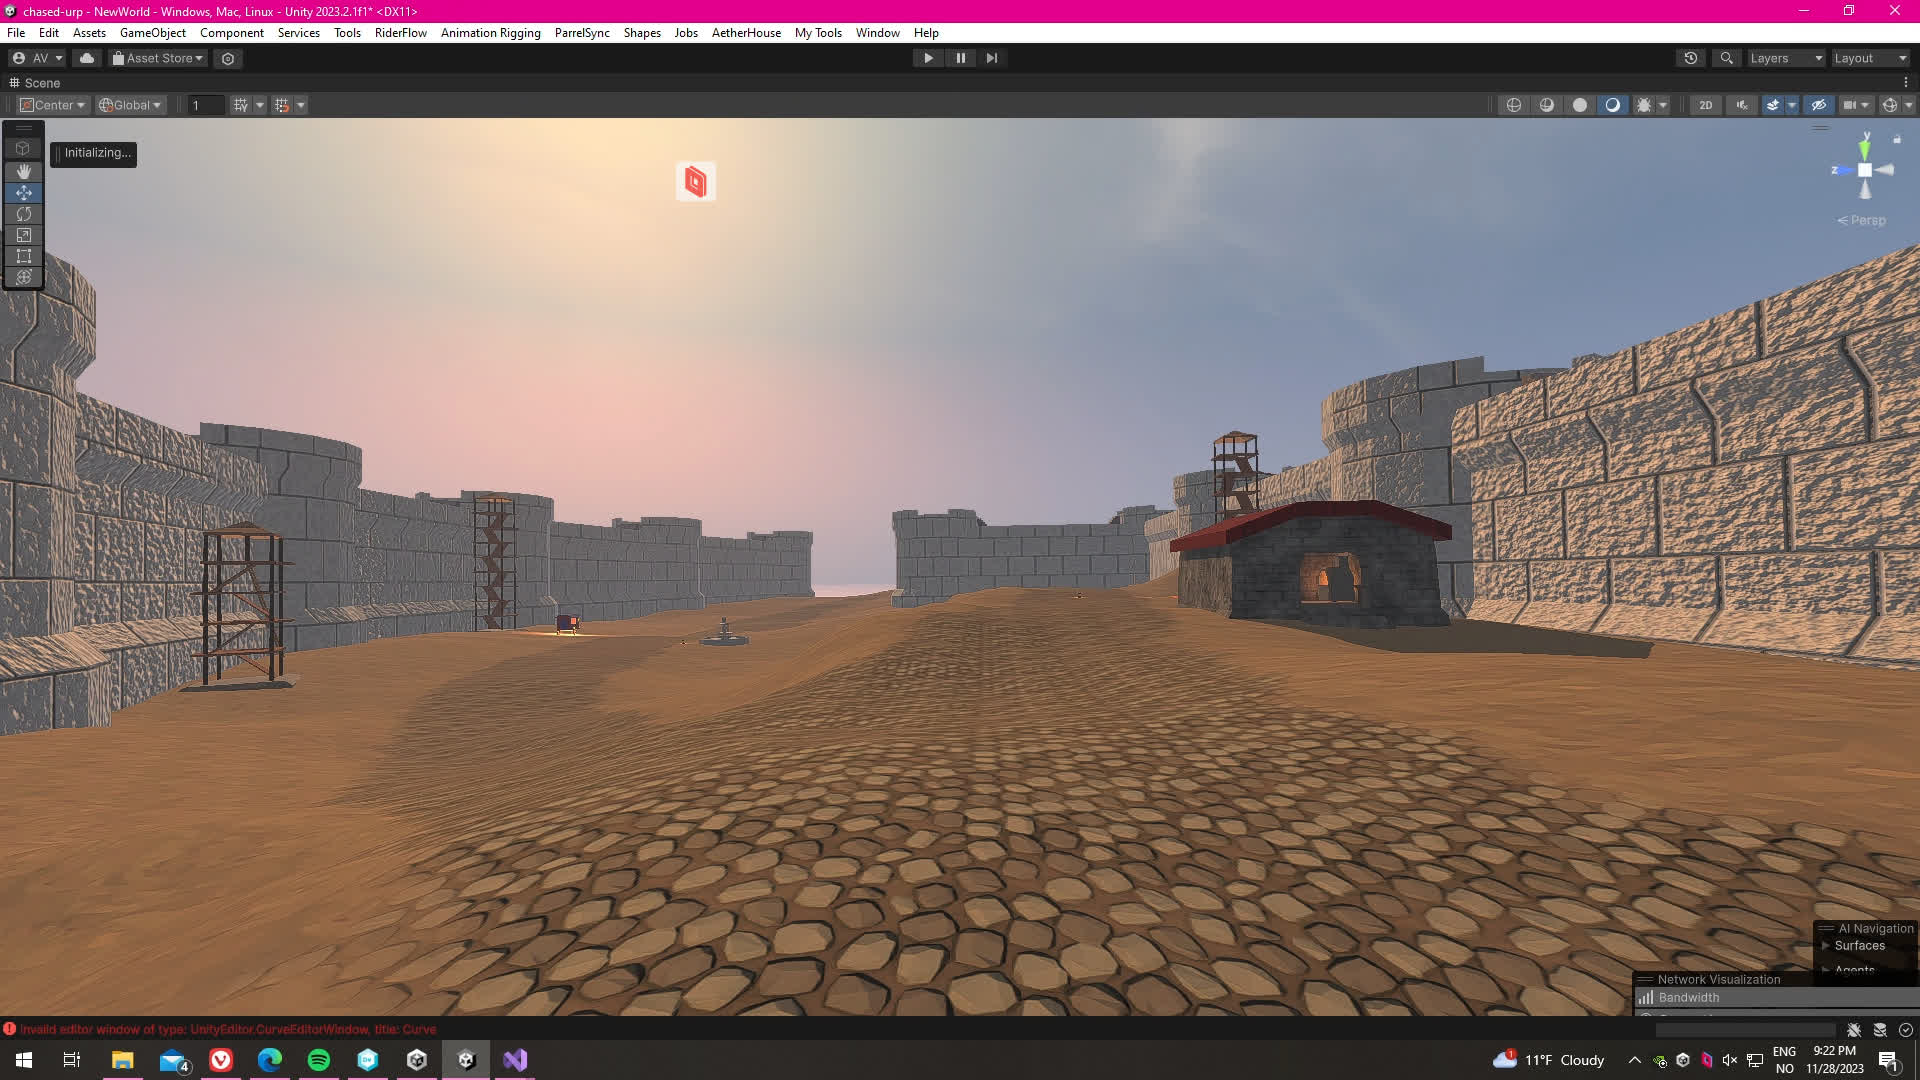The height and width of the screenshot is (1080, 1920).
Task: Click the cloud services icon
Action: pyautogui.click(x=87, y=58)
